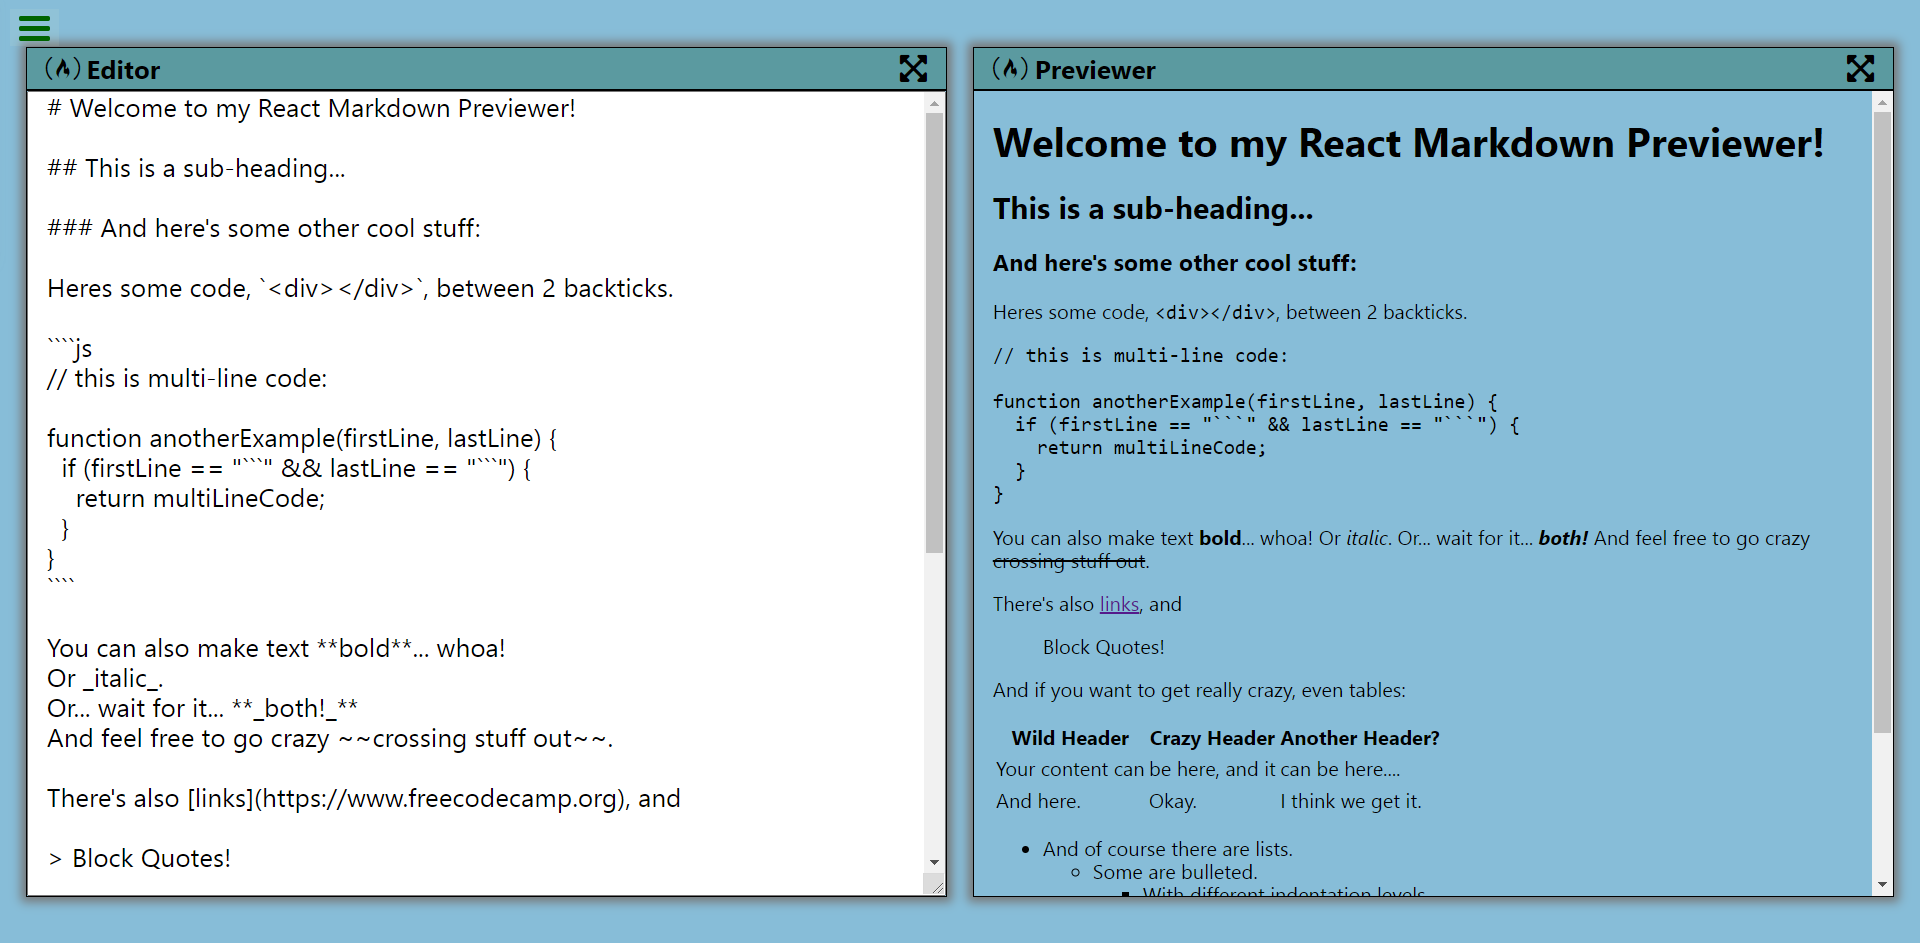Screen dimensions: 1920x943
Task: Click 'Another Header?' table header in preview
Action: click(x=1360, y=738)
